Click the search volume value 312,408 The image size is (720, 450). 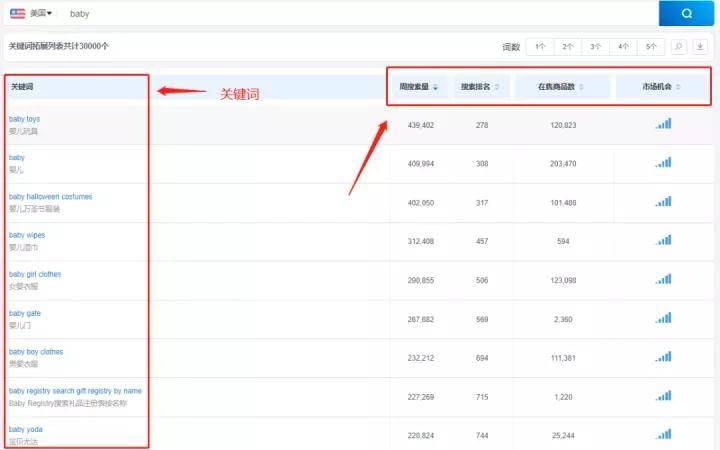(421, 242)
